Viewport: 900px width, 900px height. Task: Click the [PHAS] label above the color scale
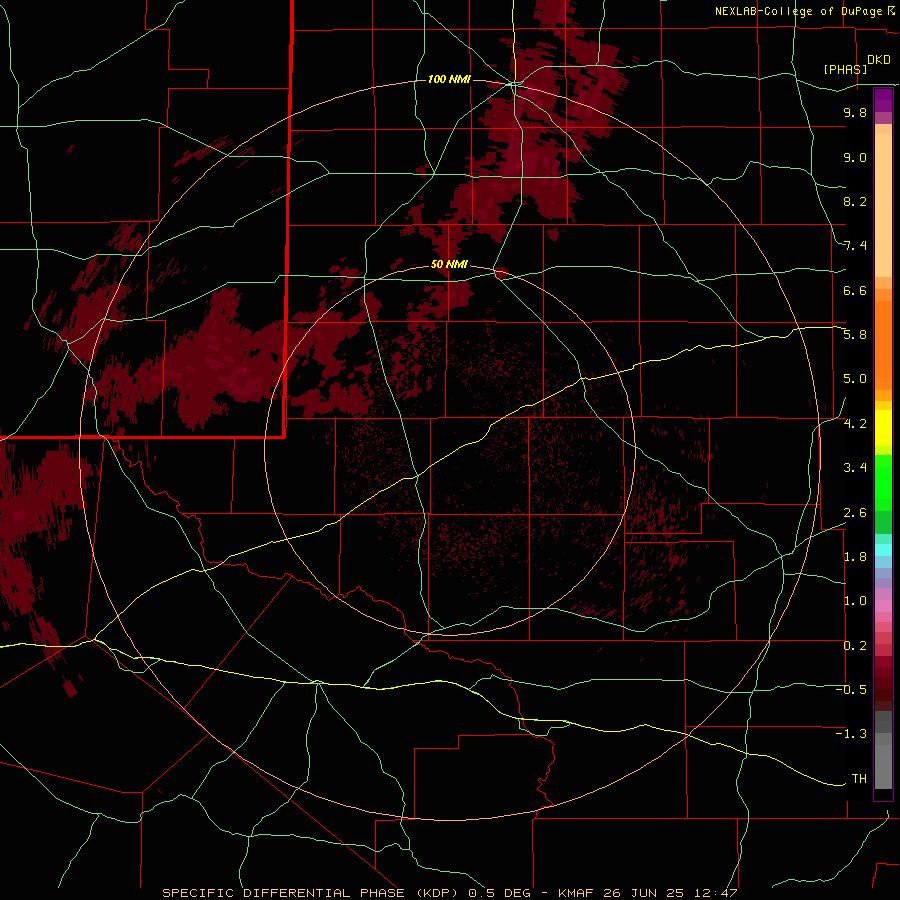(x=845, y=69)
